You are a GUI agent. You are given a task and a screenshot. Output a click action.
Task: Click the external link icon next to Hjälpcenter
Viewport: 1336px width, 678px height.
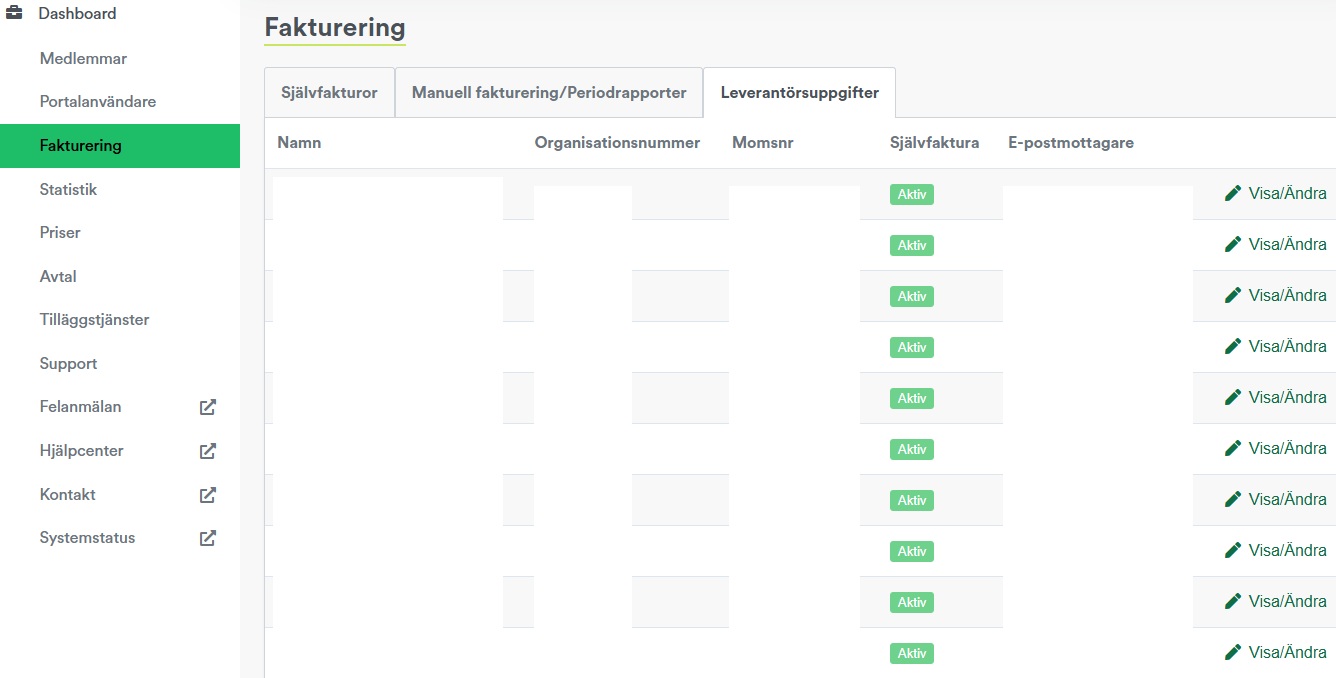click(x=207, y=451)
